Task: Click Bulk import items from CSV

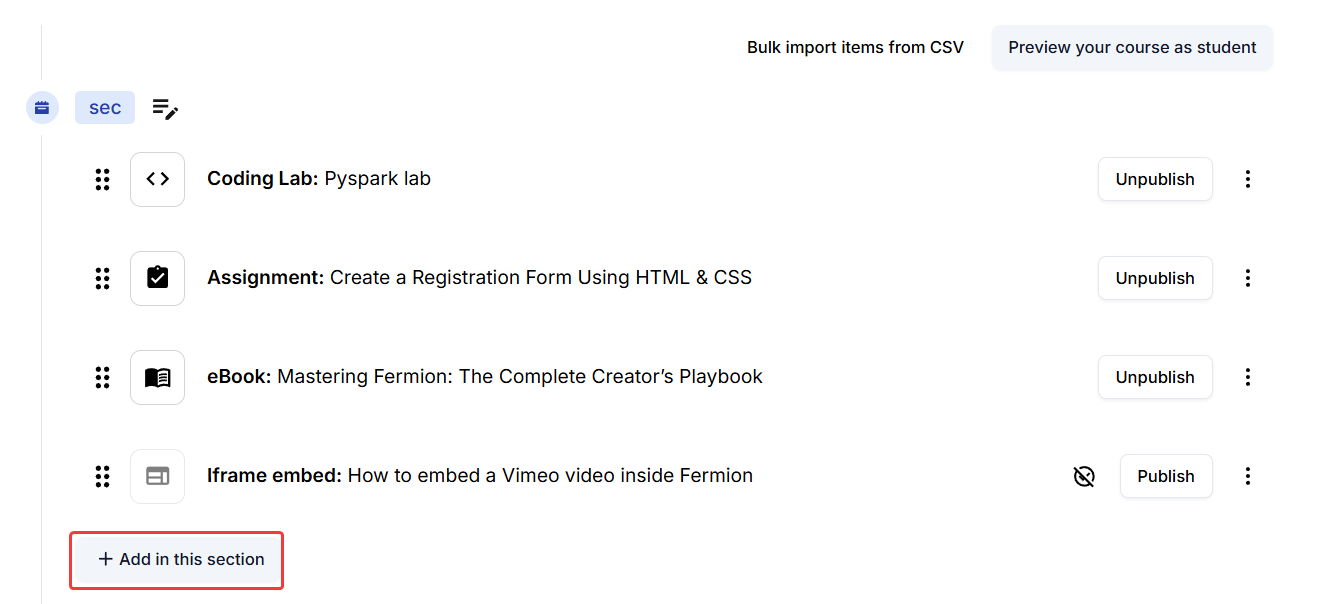Action: click(855, 47)
